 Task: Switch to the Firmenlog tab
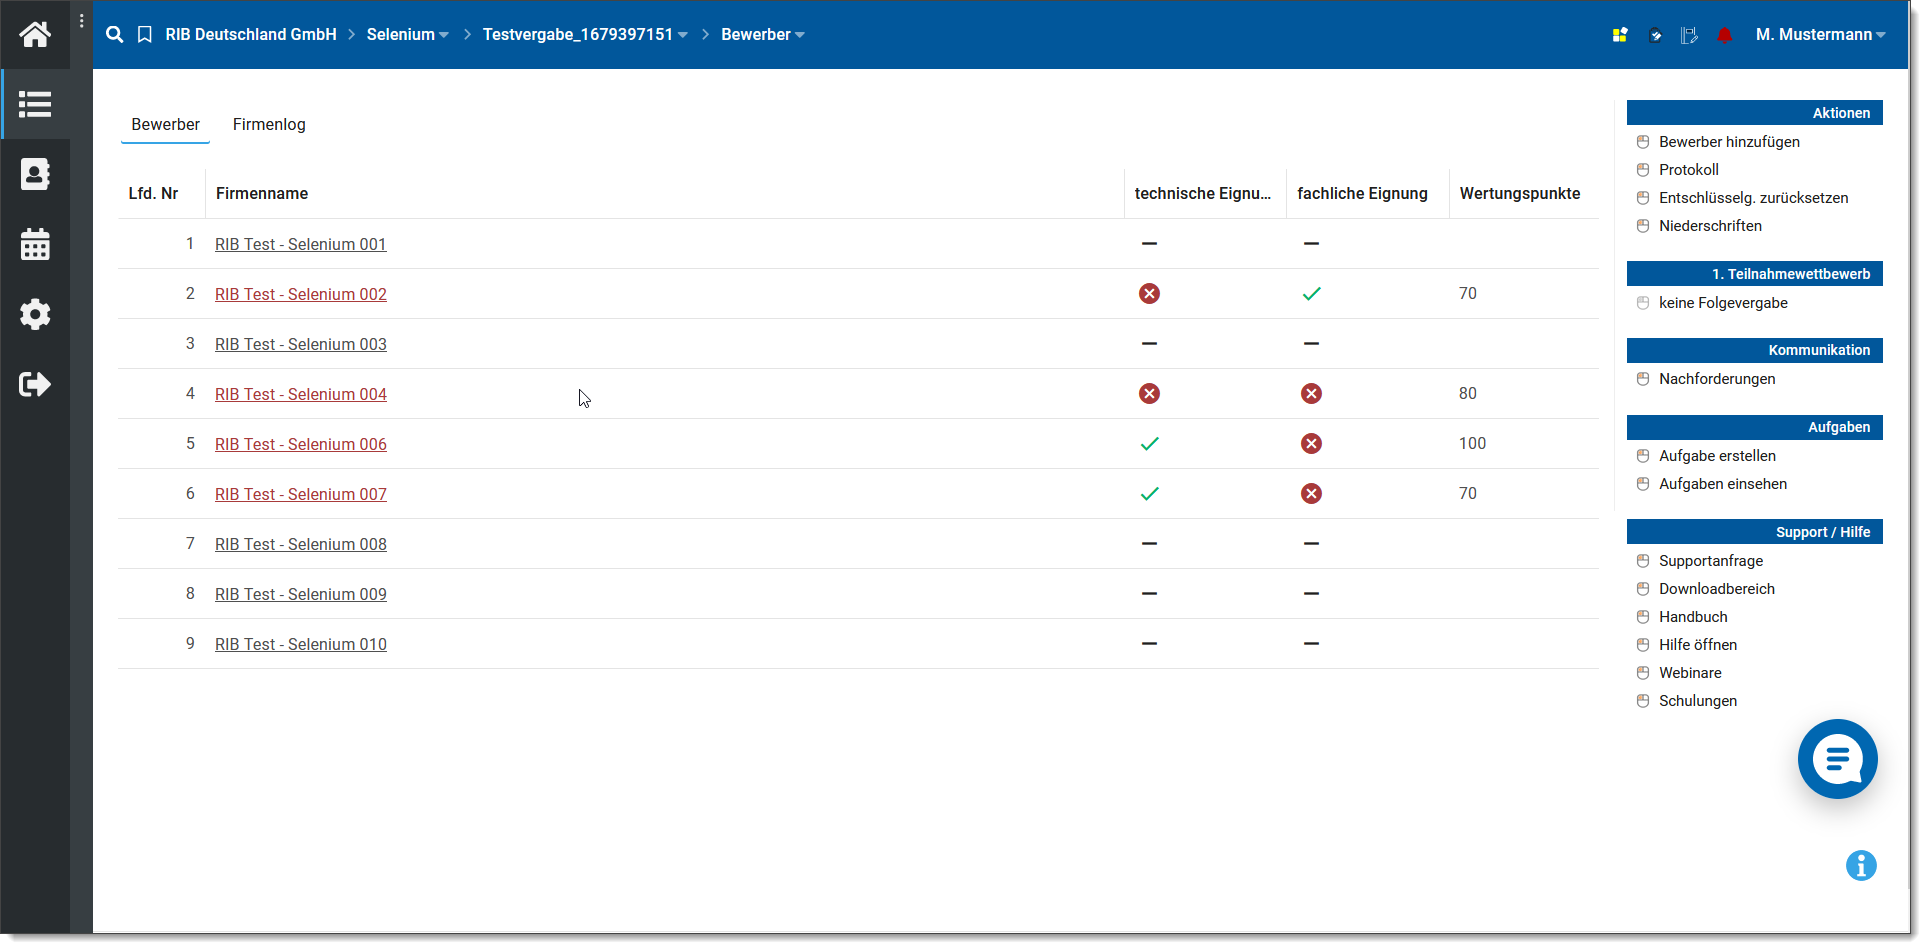269,124
